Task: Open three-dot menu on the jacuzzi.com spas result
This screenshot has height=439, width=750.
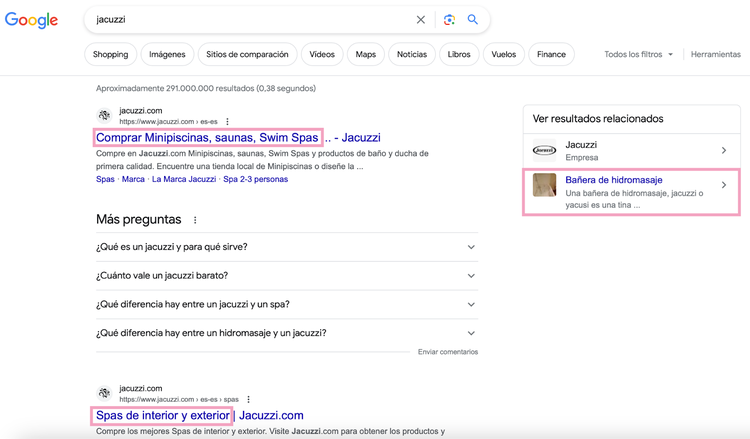Action: point(248,399)
